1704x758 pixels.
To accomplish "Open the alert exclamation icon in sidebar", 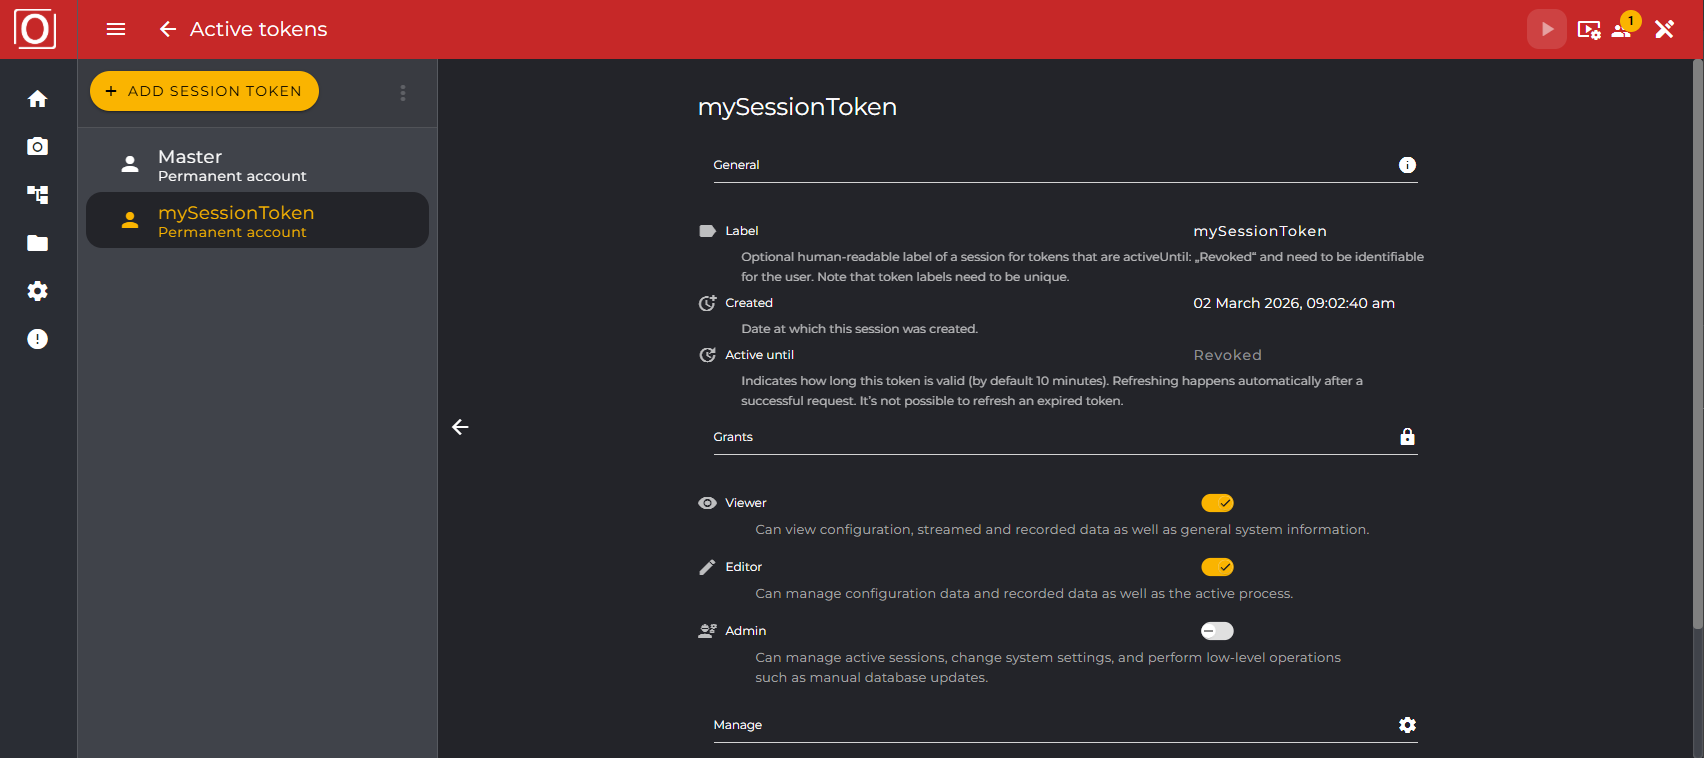I will (x=38, y=339).
